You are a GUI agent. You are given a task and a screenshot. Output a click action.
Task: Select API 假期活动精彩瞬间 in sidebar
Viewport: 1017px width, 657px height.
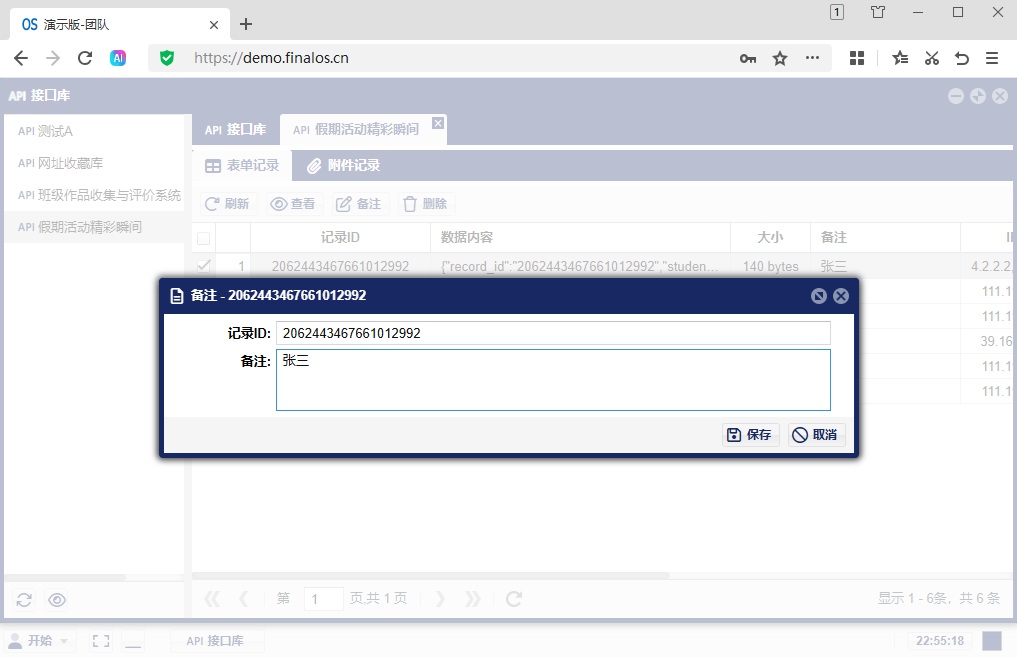(94, 227)
